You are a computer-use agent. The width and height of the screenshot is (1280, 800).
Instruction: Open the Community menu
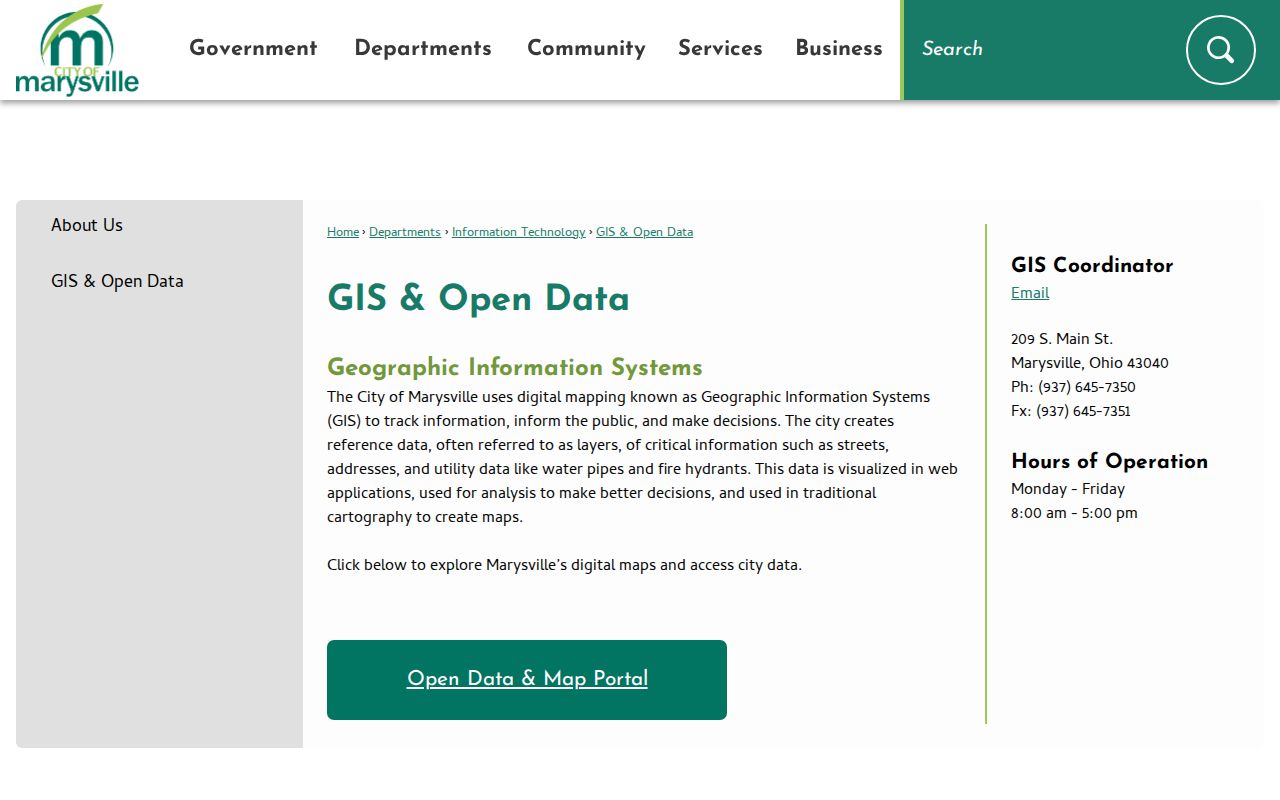[x=586, y=49]
